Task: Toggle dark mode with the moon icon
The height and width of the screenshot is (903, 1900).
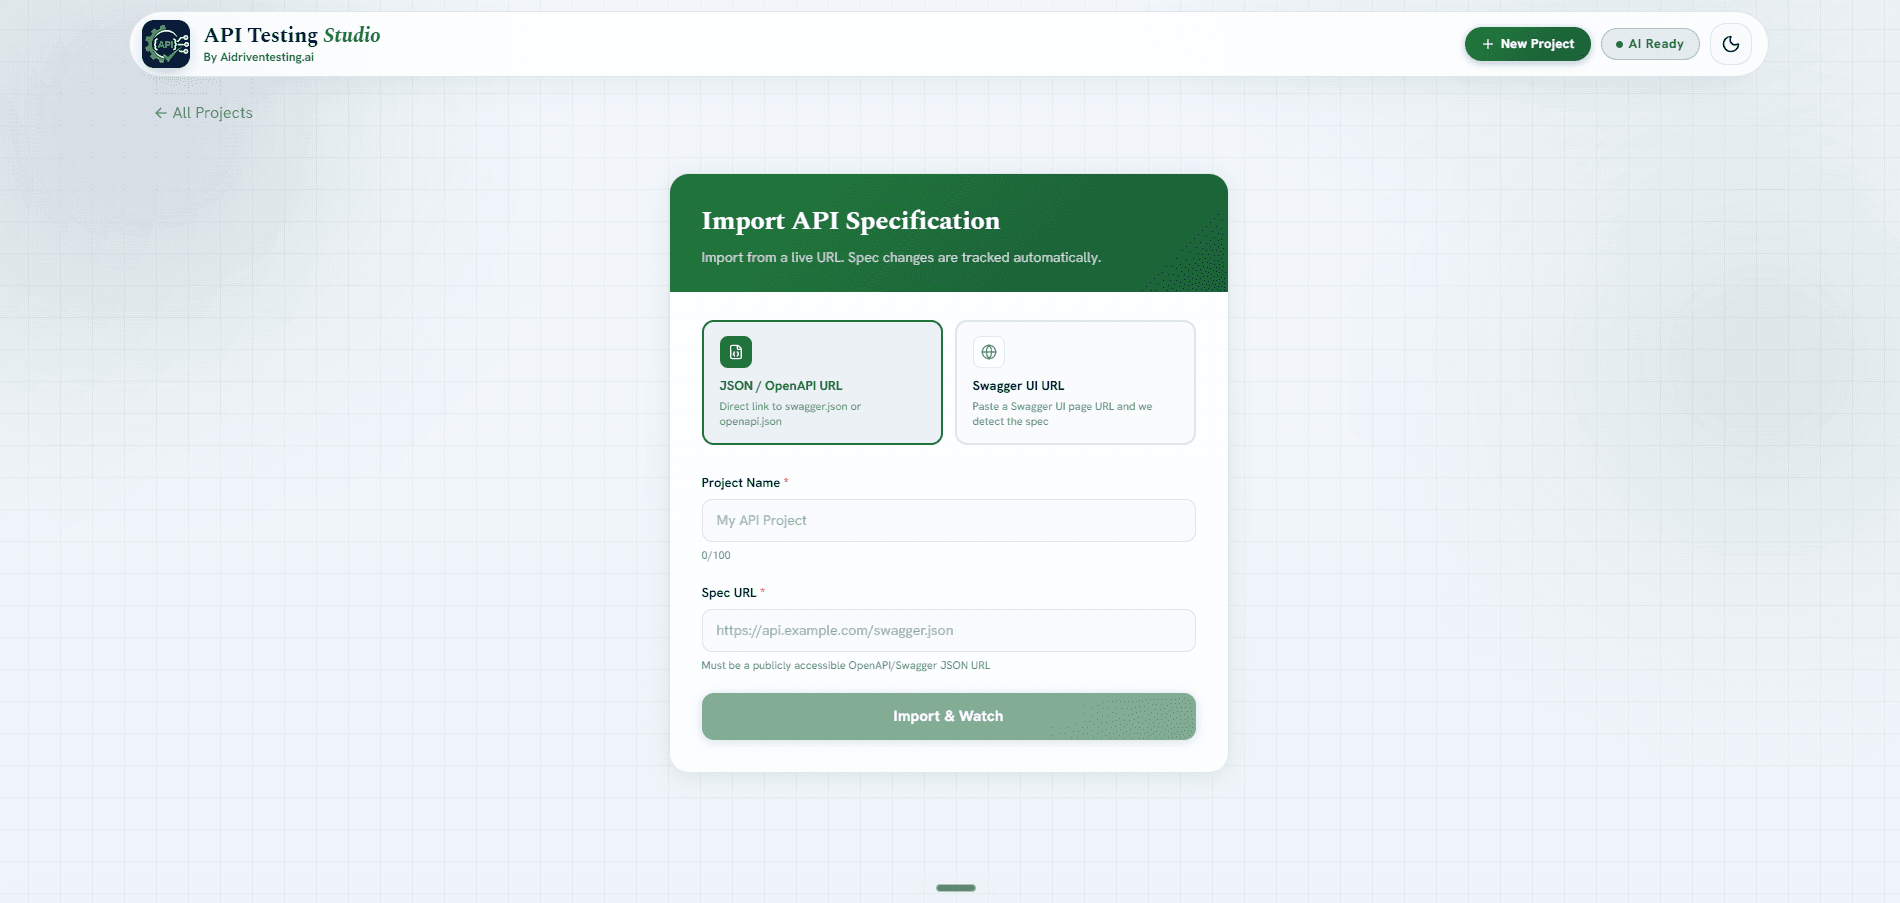Action: click(1730, 44)
